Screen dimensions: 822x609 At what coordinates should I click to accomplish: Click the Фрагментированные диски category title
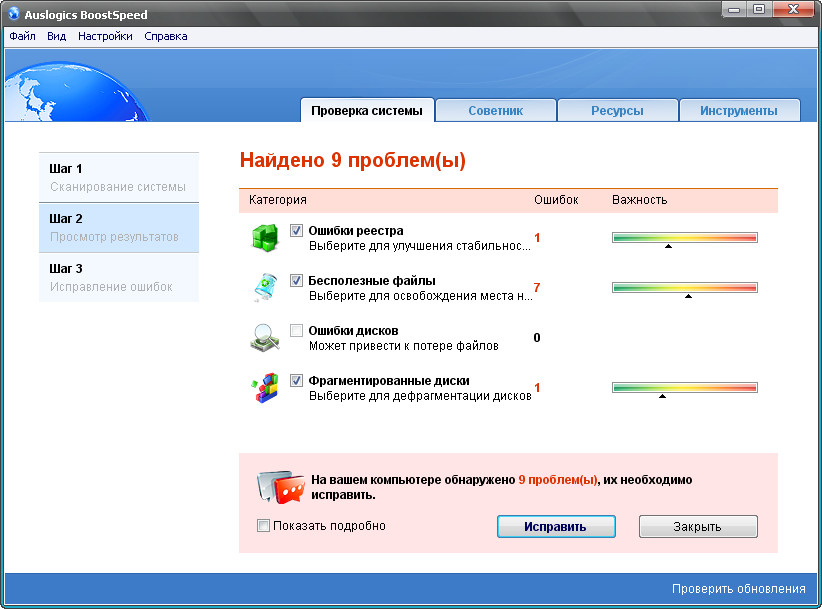coord(389,381)
